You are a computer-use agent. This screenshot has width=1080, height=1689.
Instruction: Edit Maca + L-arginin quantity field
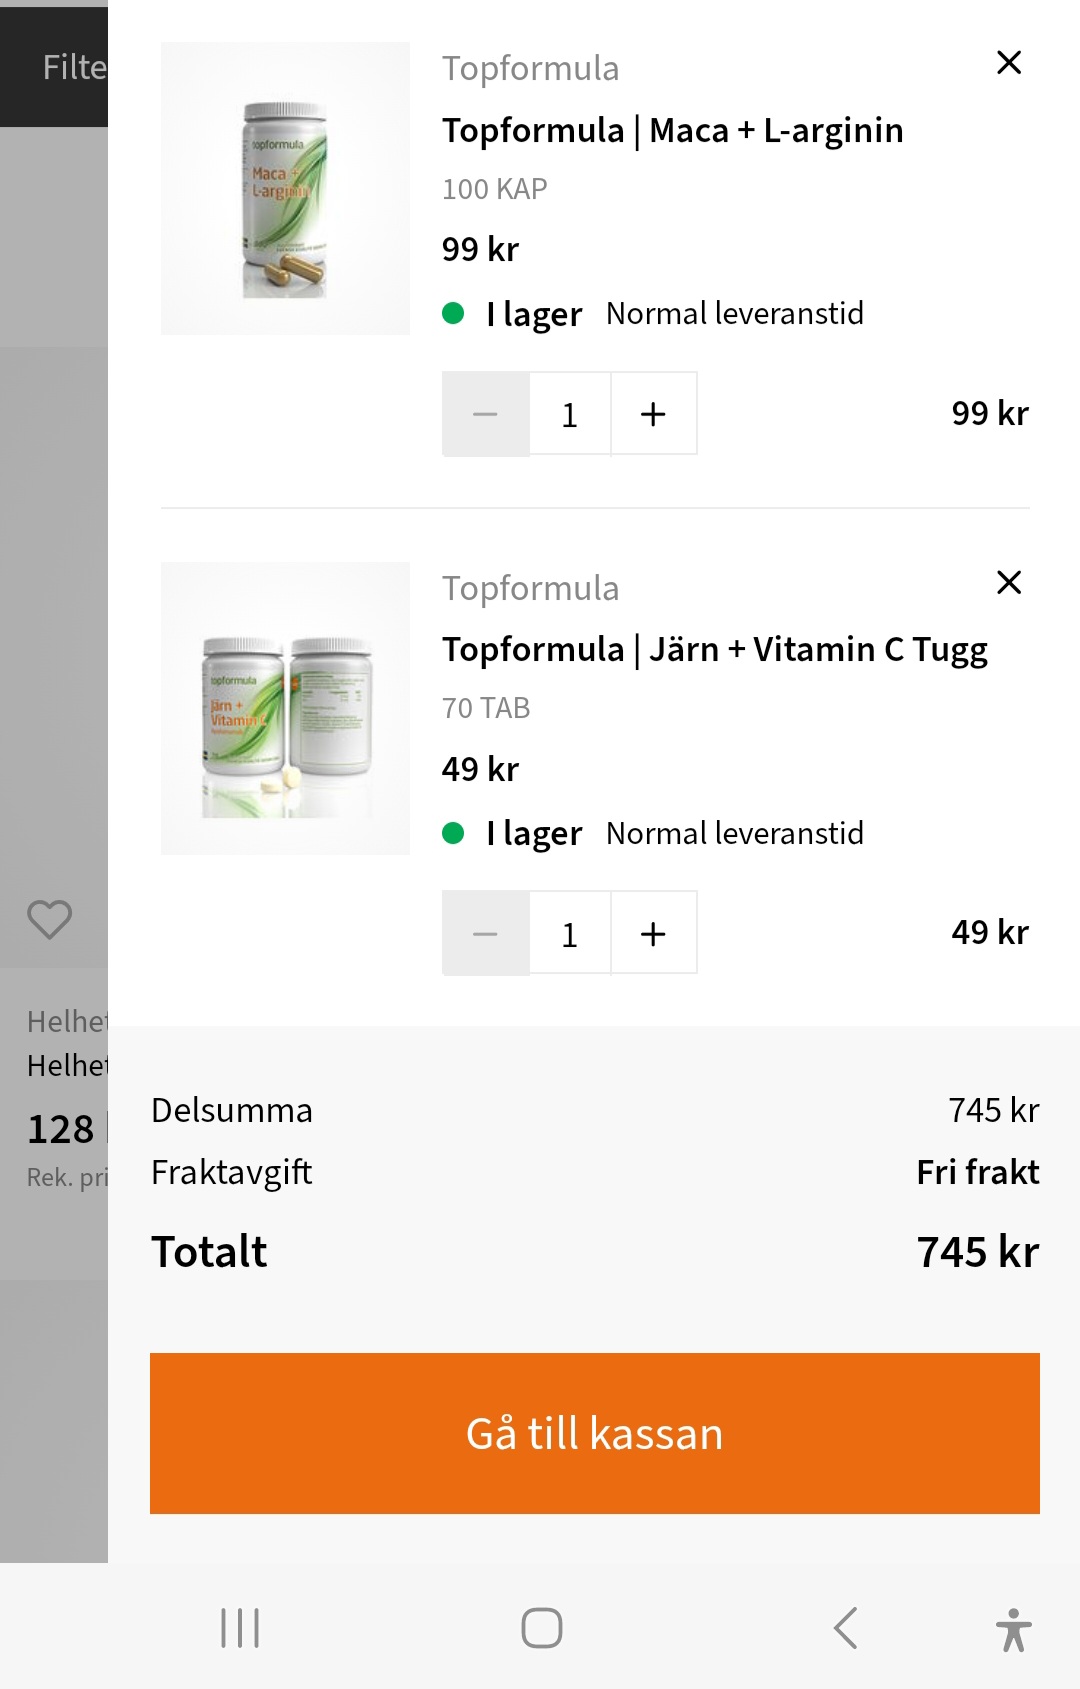(570, 414)
